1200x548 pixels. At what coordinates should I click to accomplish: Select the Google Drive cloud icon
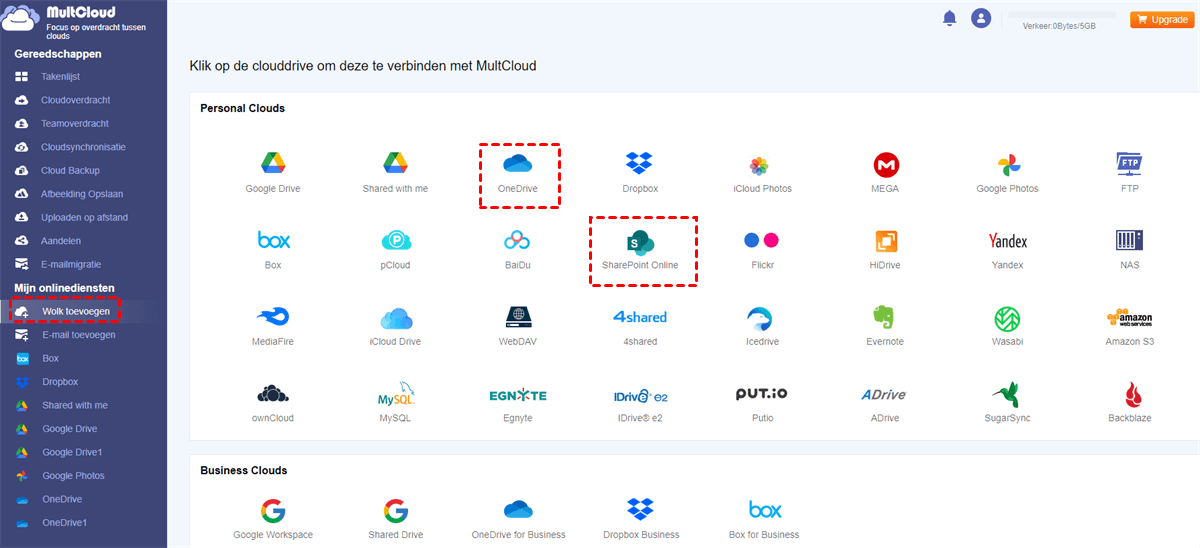273,164
